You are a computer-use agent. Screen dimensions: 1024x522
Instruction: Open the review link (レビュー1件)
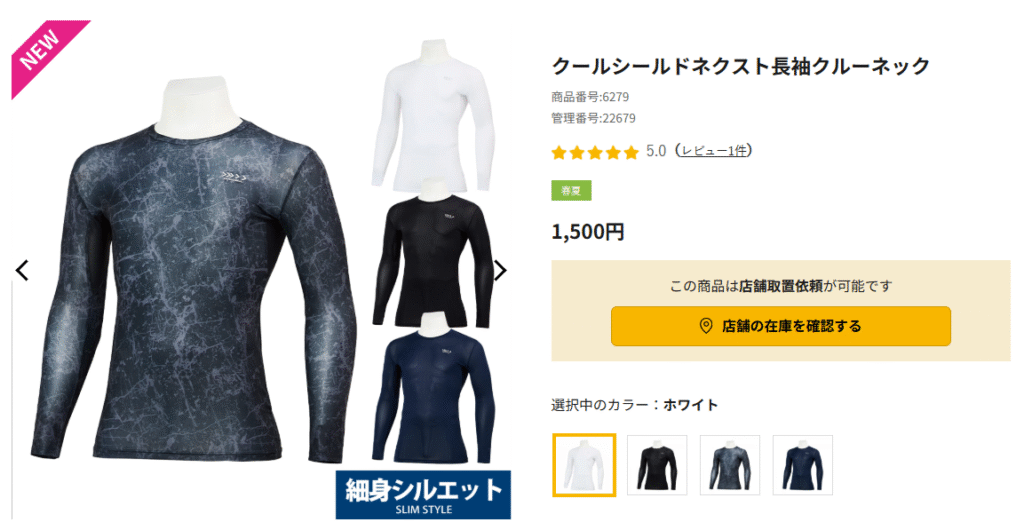click(x=713, y=151)
